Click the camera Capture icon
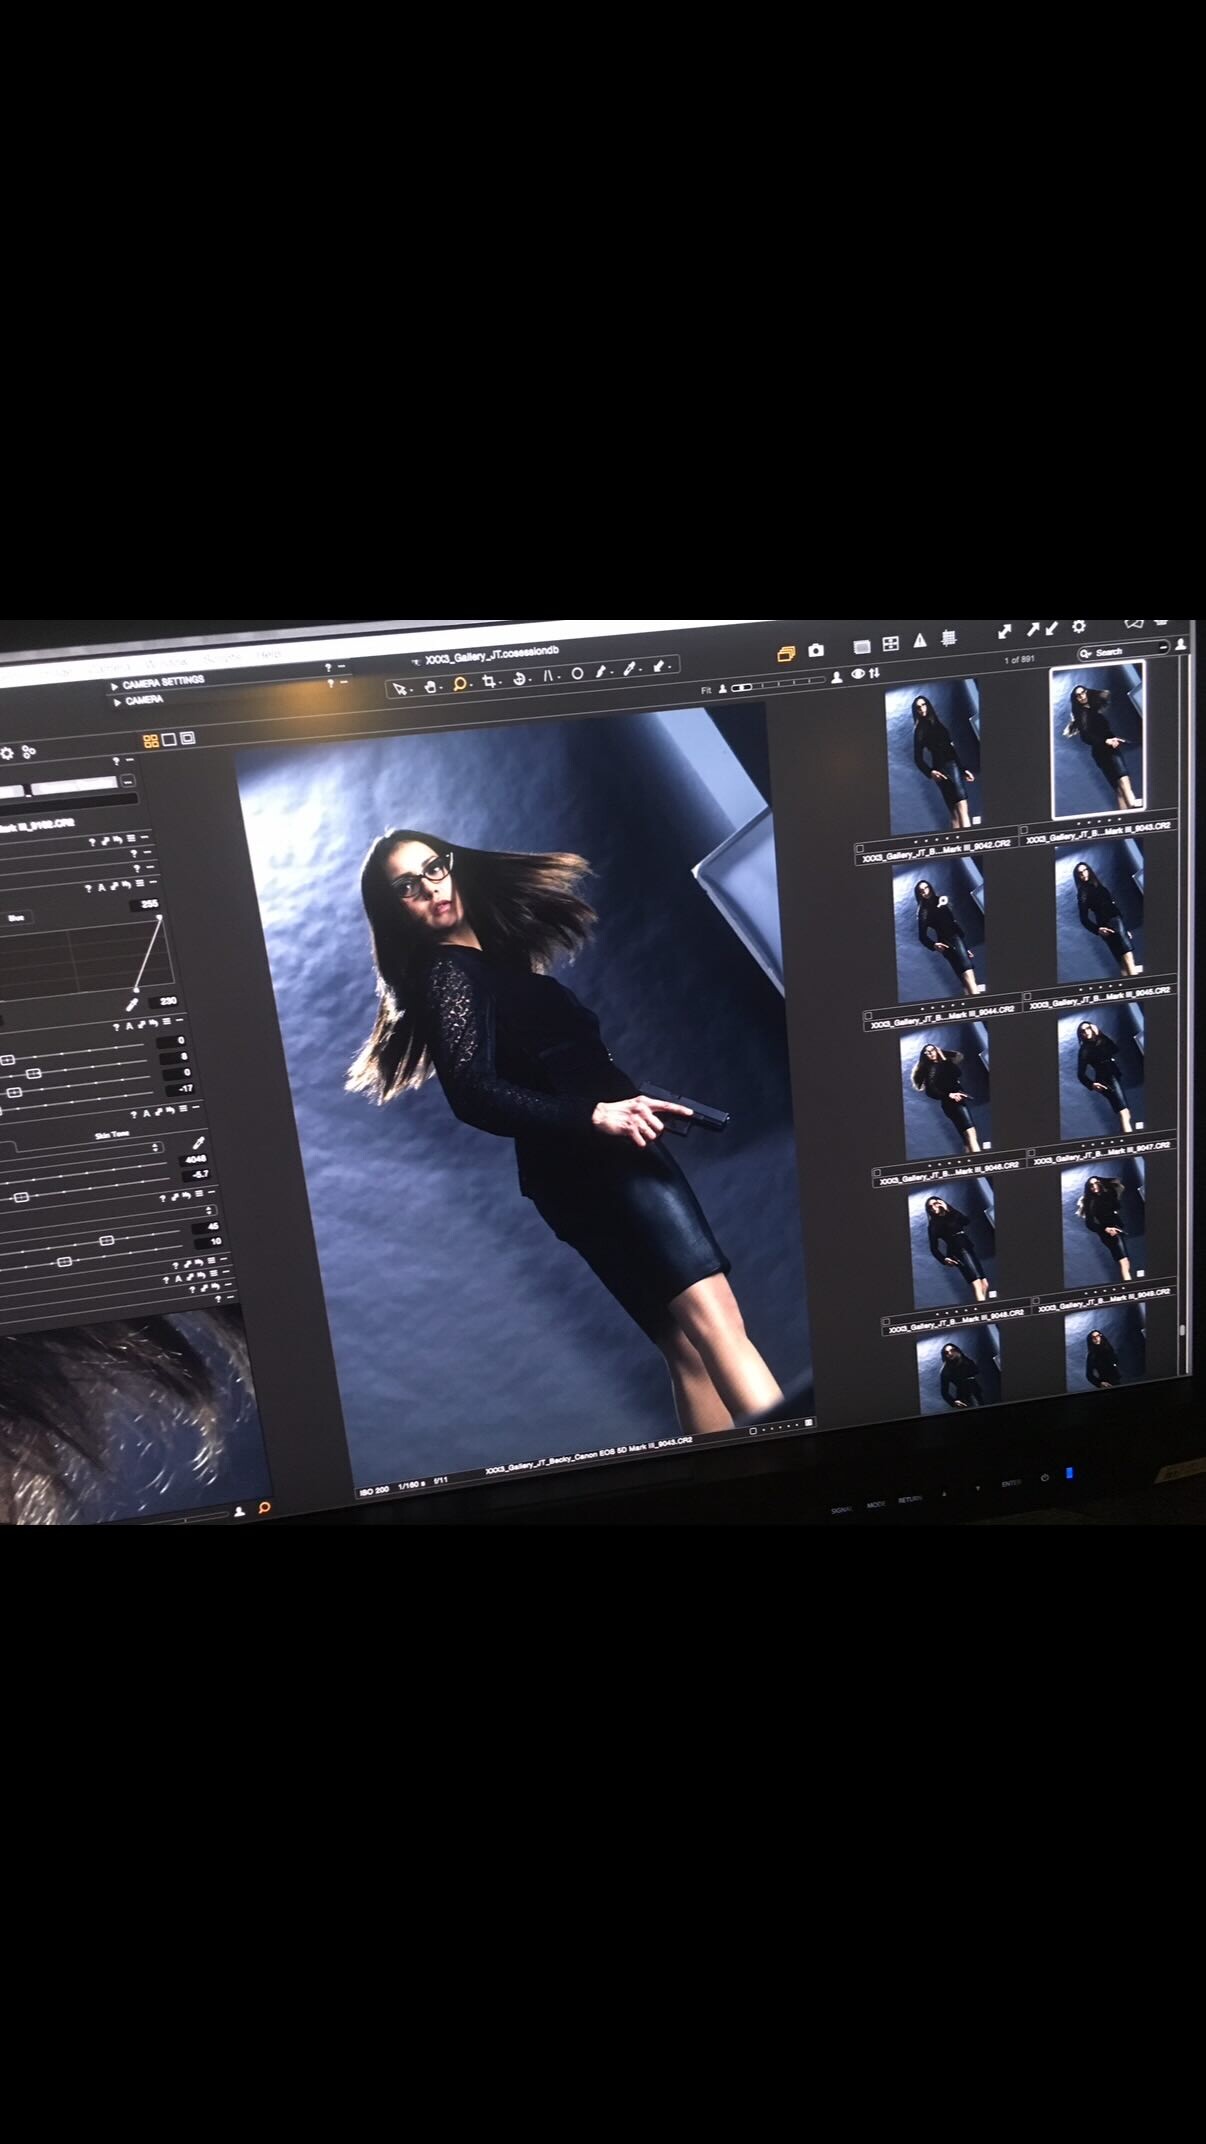The image size is (1206, 2144). pos(816,650)
